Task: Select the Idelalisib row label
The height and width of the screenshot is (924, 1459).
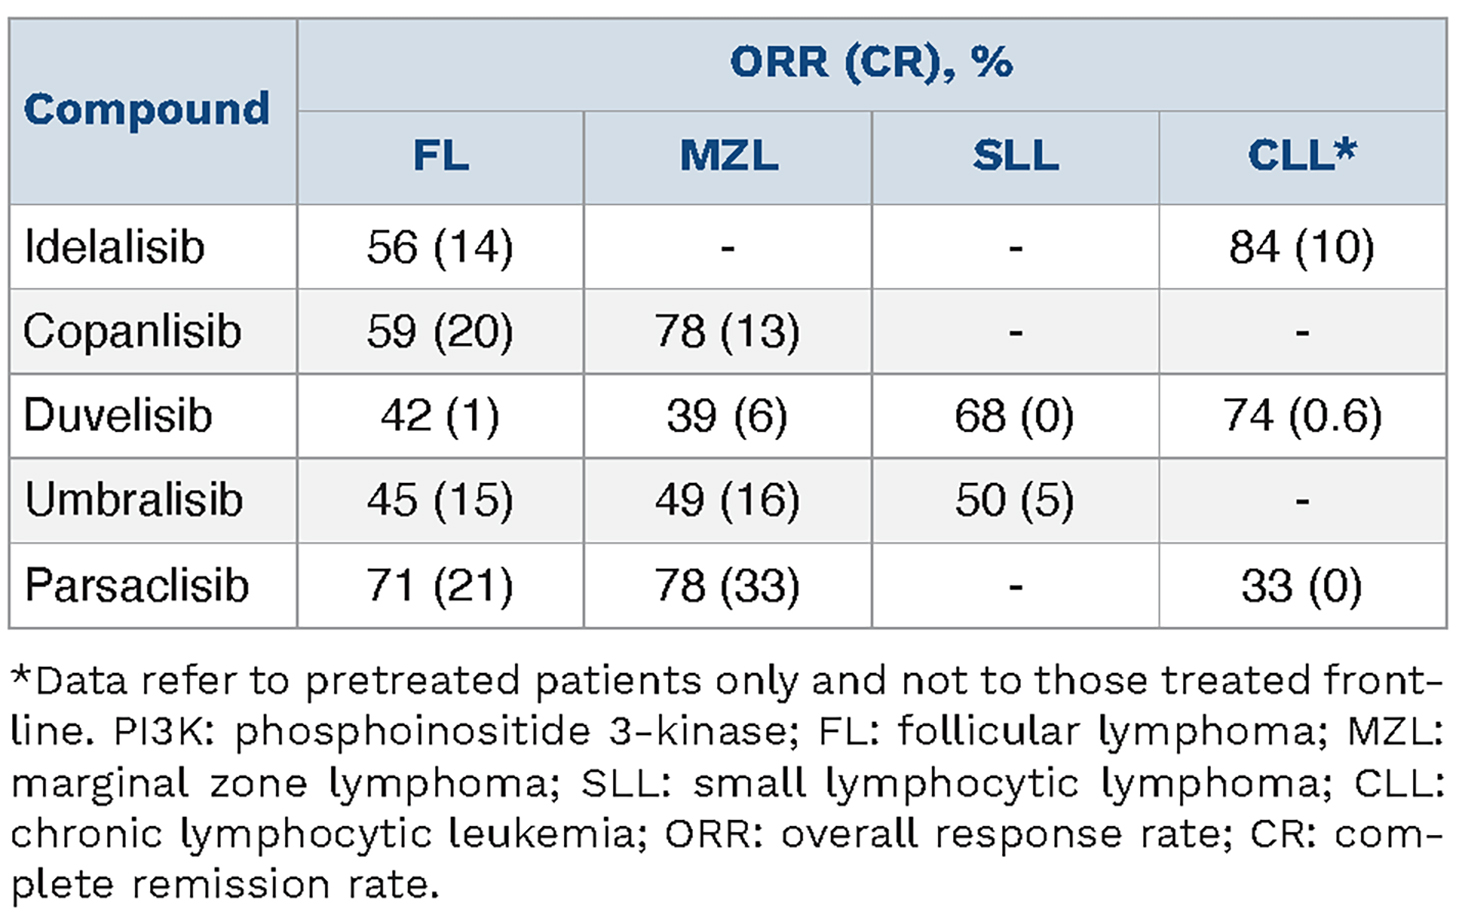Action: 115,247
